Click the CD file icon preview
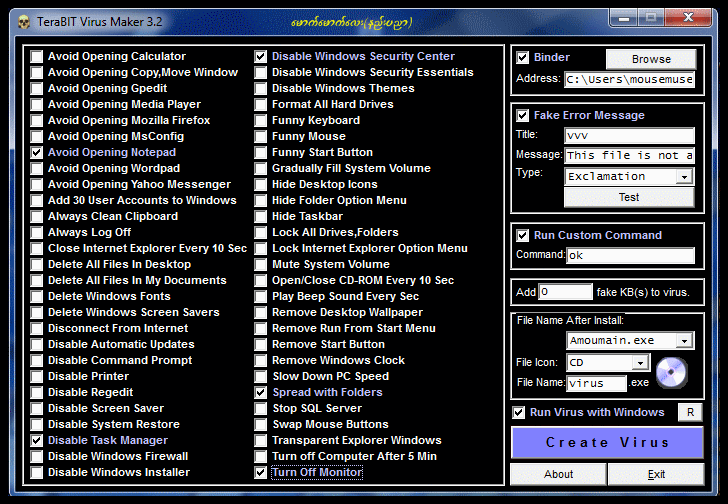Screen dimensions: 728x504 pyautogui.click(x=671, y=373)
